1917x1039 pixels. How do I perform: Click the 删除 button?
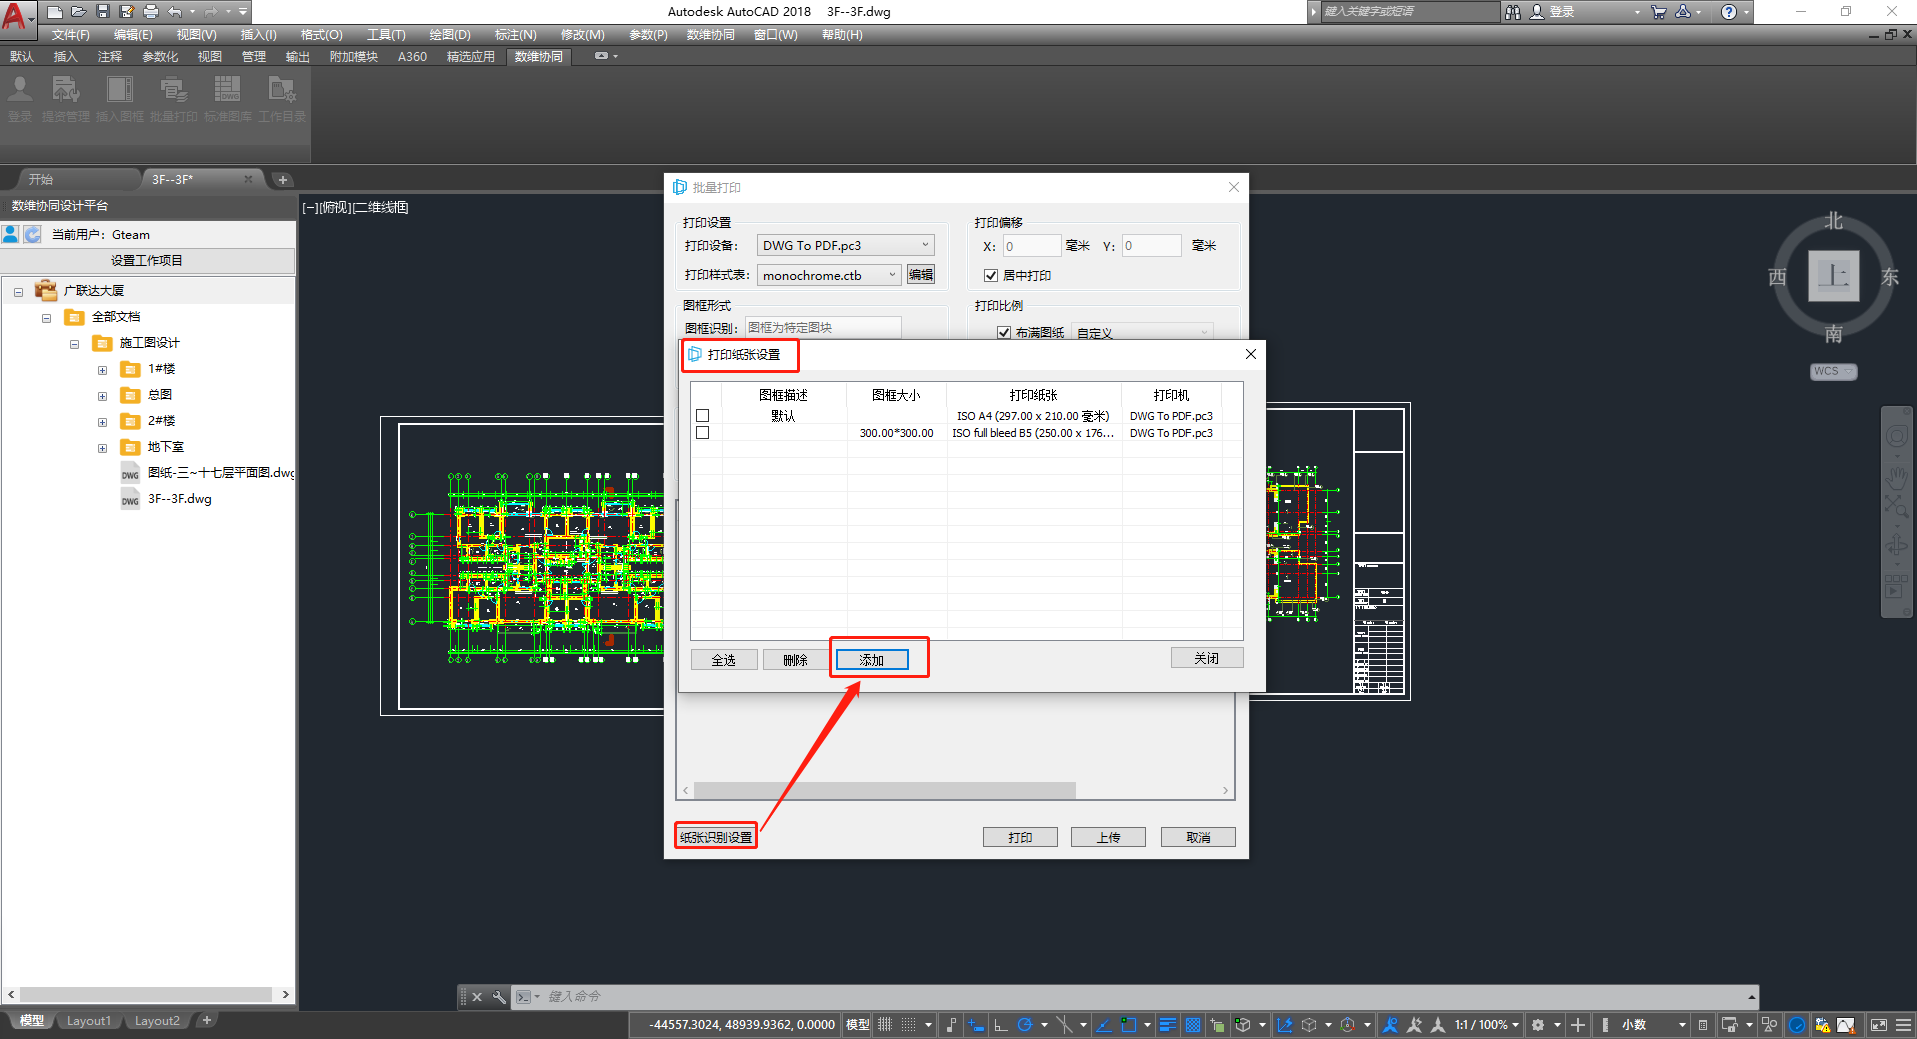click(x=795, y=660)
